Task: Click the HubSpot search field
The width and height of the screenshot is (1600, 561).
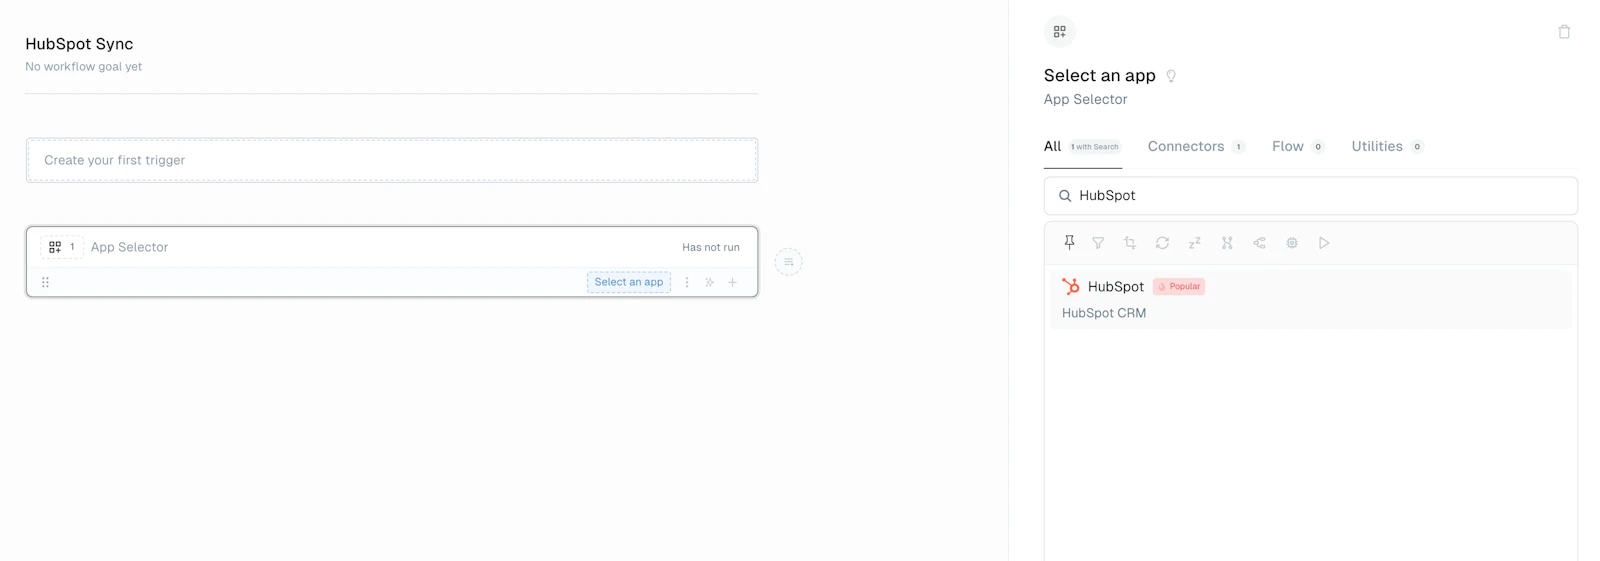Action: 1310,196
